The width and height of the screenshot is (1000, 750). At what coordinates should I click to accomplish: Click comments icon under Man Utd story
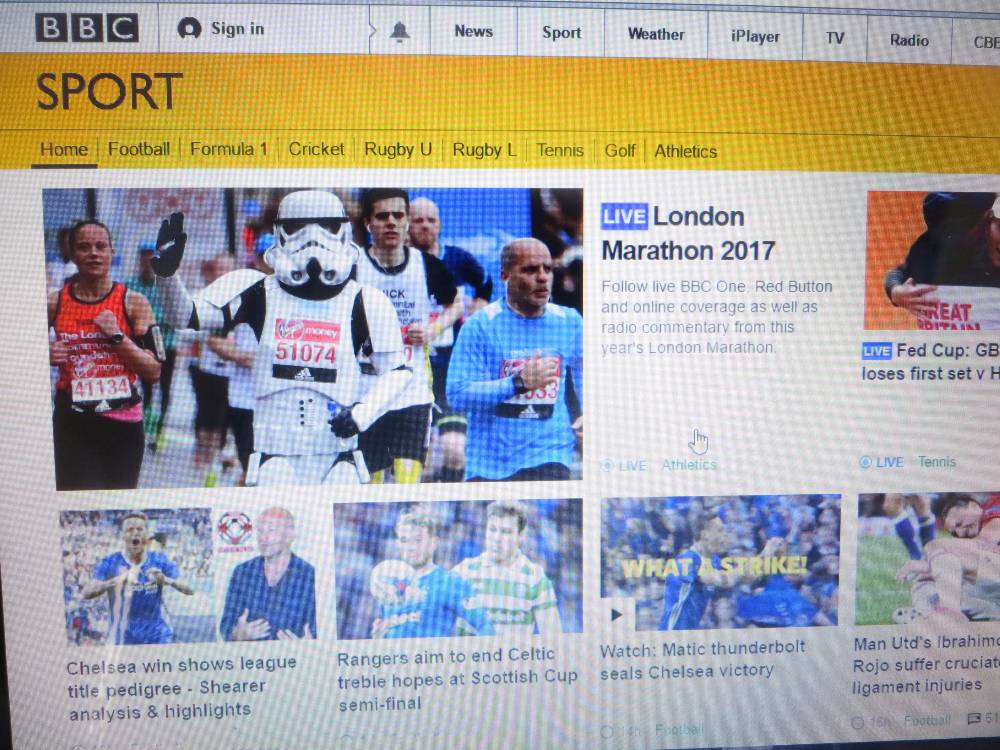(974, 719)
